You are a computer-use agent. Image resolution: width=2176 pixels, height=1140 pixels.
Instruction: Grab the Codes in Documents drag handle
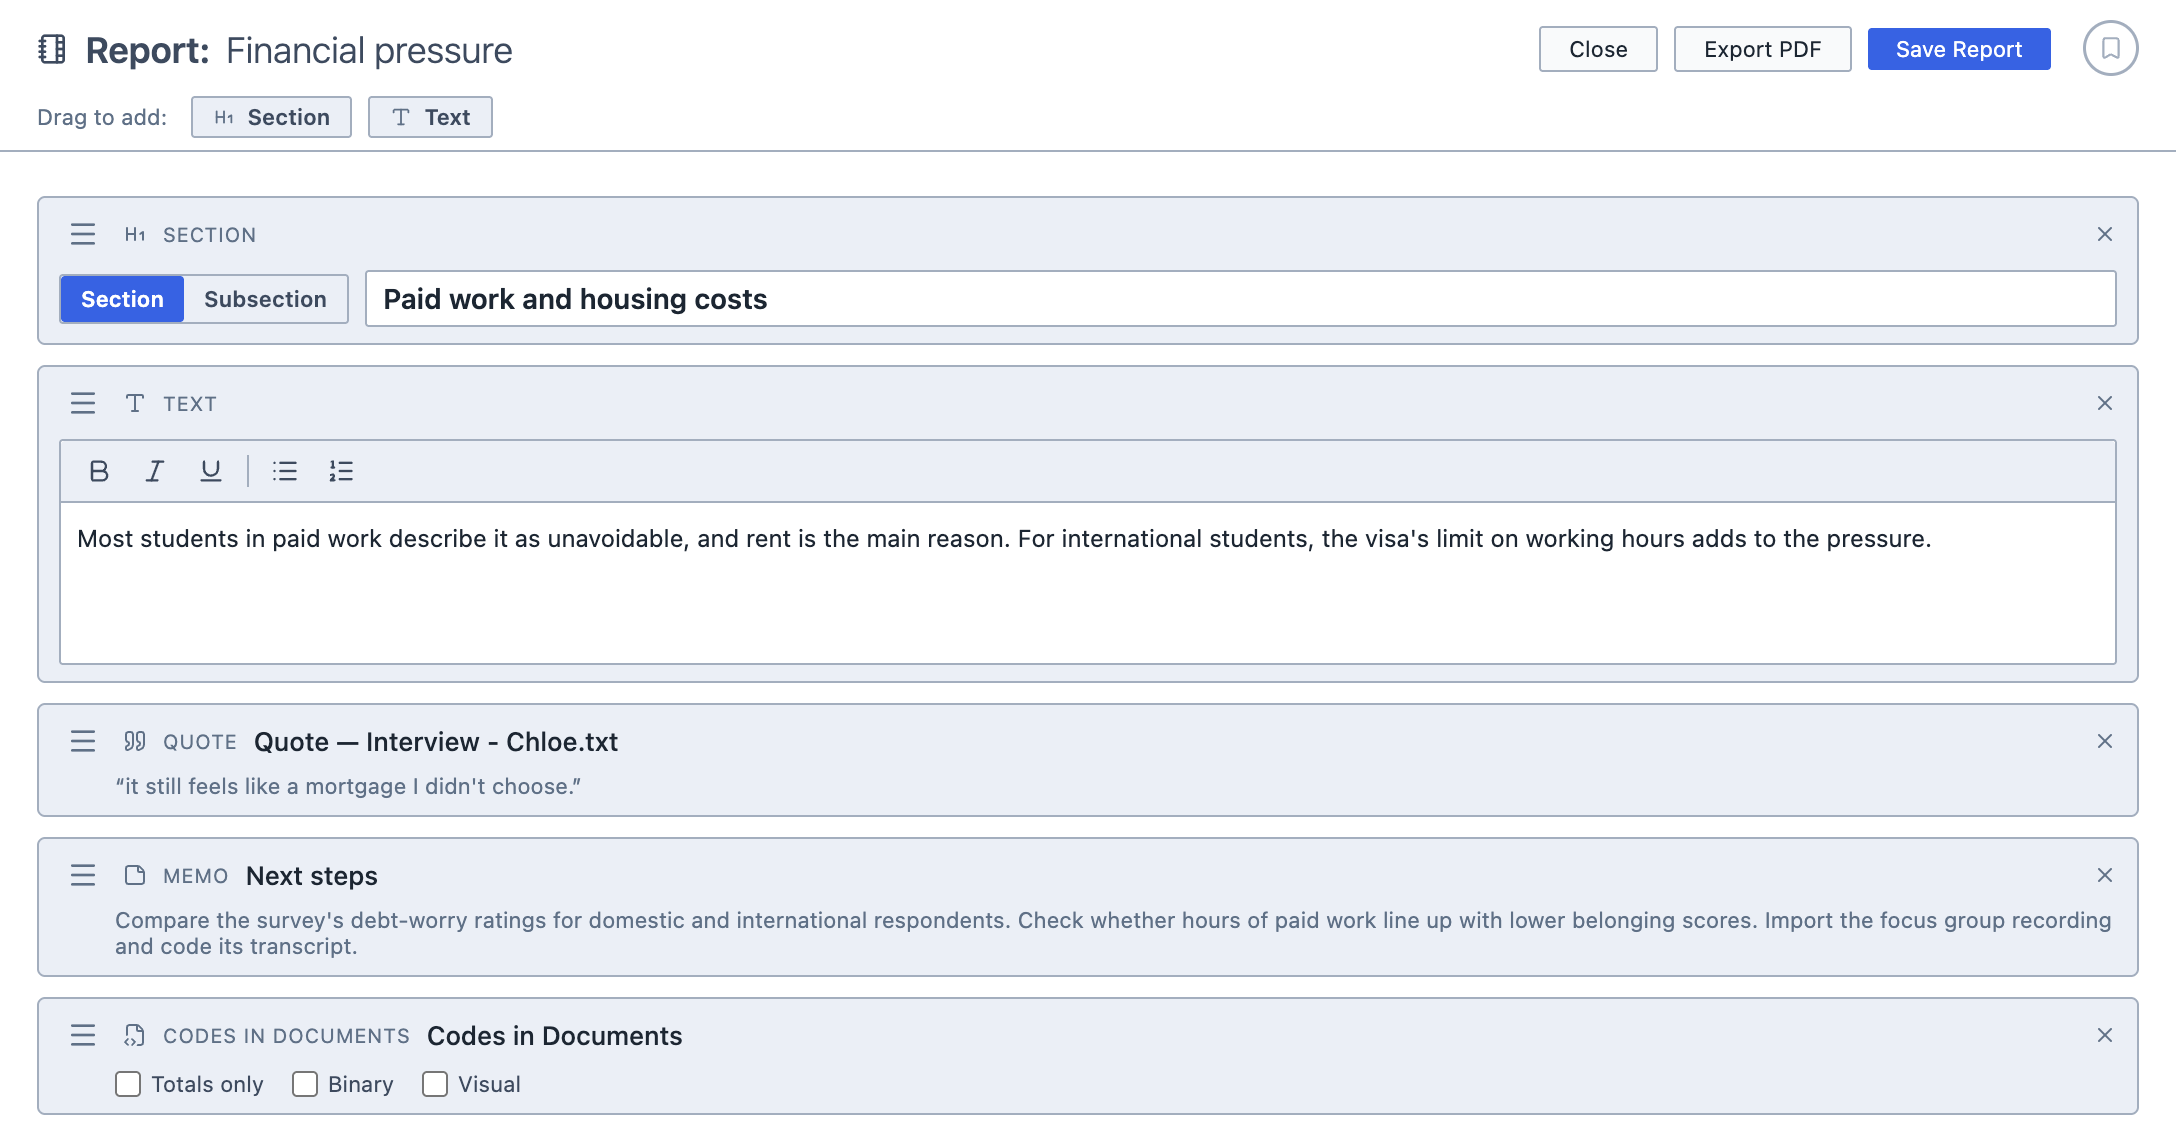83,1035
